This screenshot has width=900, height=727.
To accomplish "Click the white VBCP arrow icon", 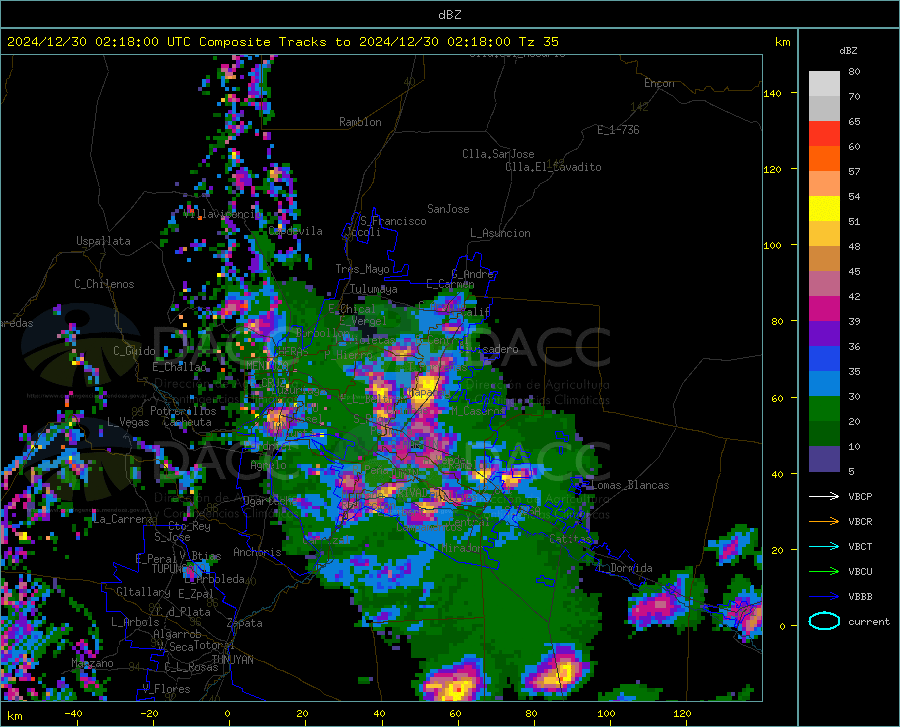I will [x=824, y=496].
